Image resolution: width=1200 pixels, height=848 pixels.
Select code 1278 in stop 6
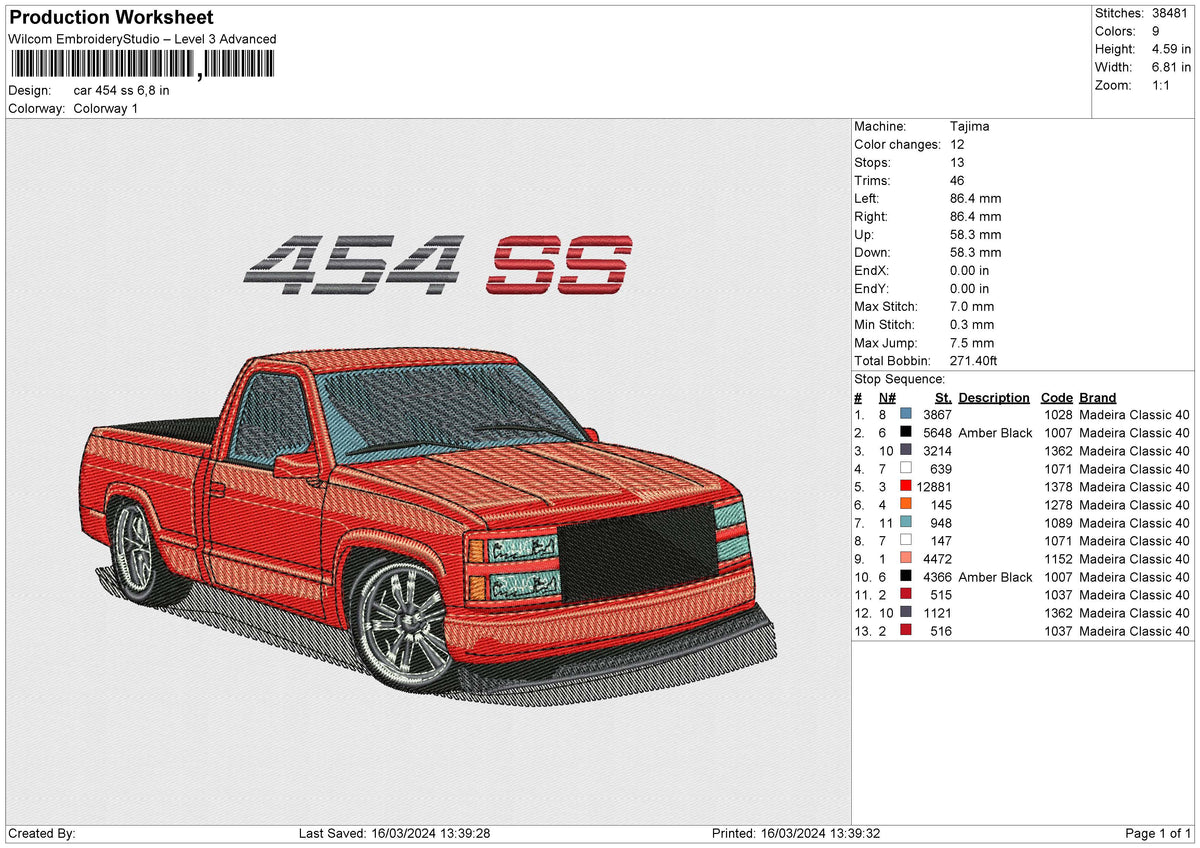(x=1056, y=505)
